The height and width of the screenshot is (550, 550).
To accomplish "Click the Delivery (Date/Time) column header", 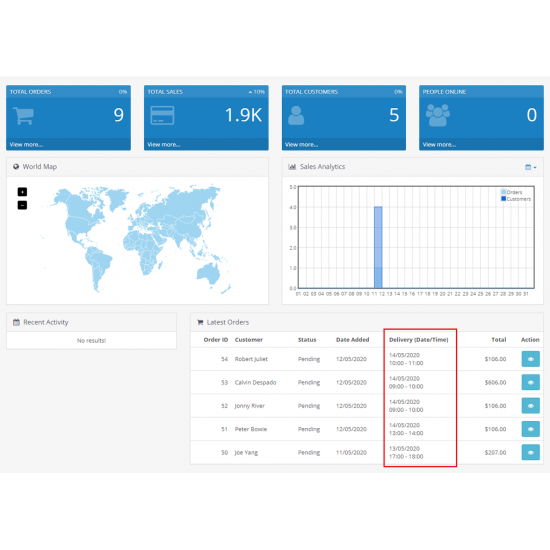I will pyautogui.click(x=418, y=340).
